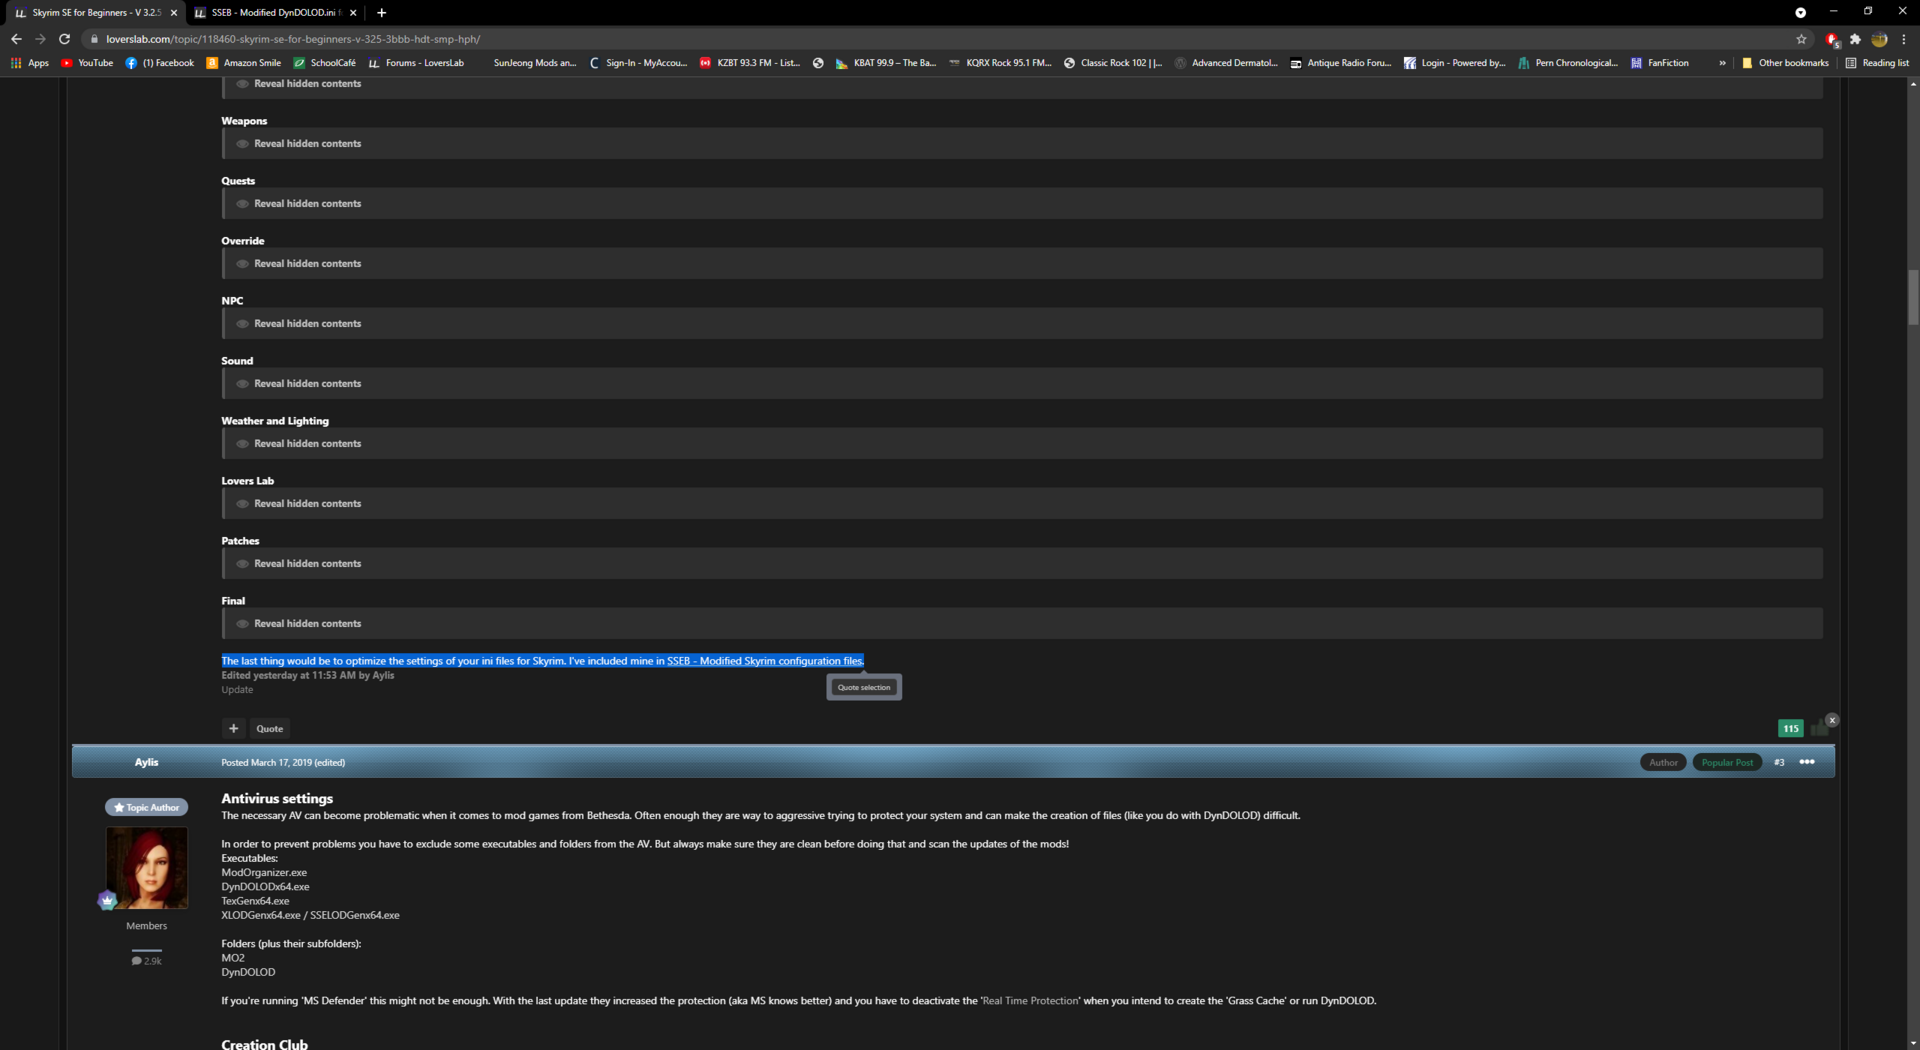
Task: Click the Posted March 17, 2019 timestamp
Action: click(266, 763)
